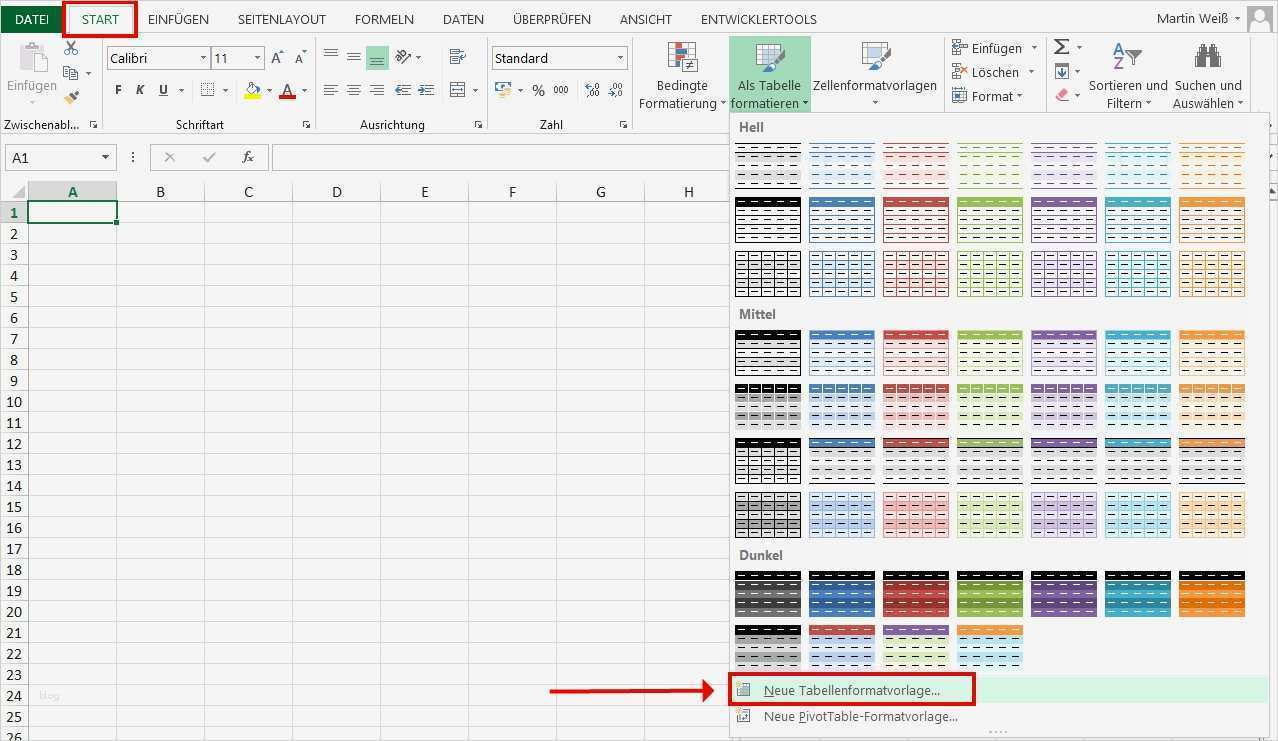
Task: Toggle center alignment on
Action: pyautogui.click(x=353, y=90)
